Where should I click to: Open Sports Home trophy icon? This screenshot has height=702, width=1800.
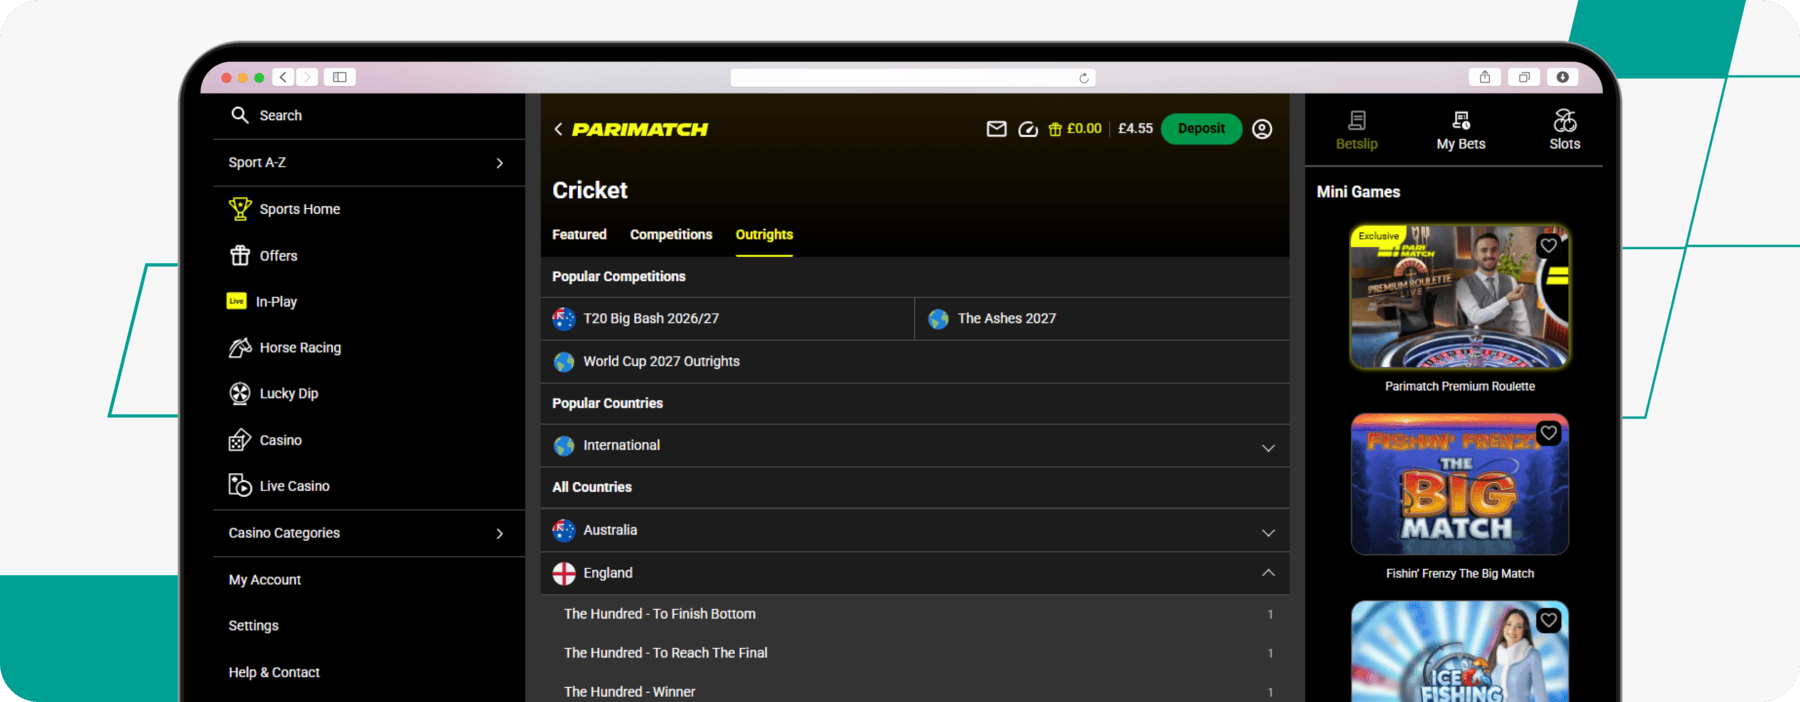240,208
